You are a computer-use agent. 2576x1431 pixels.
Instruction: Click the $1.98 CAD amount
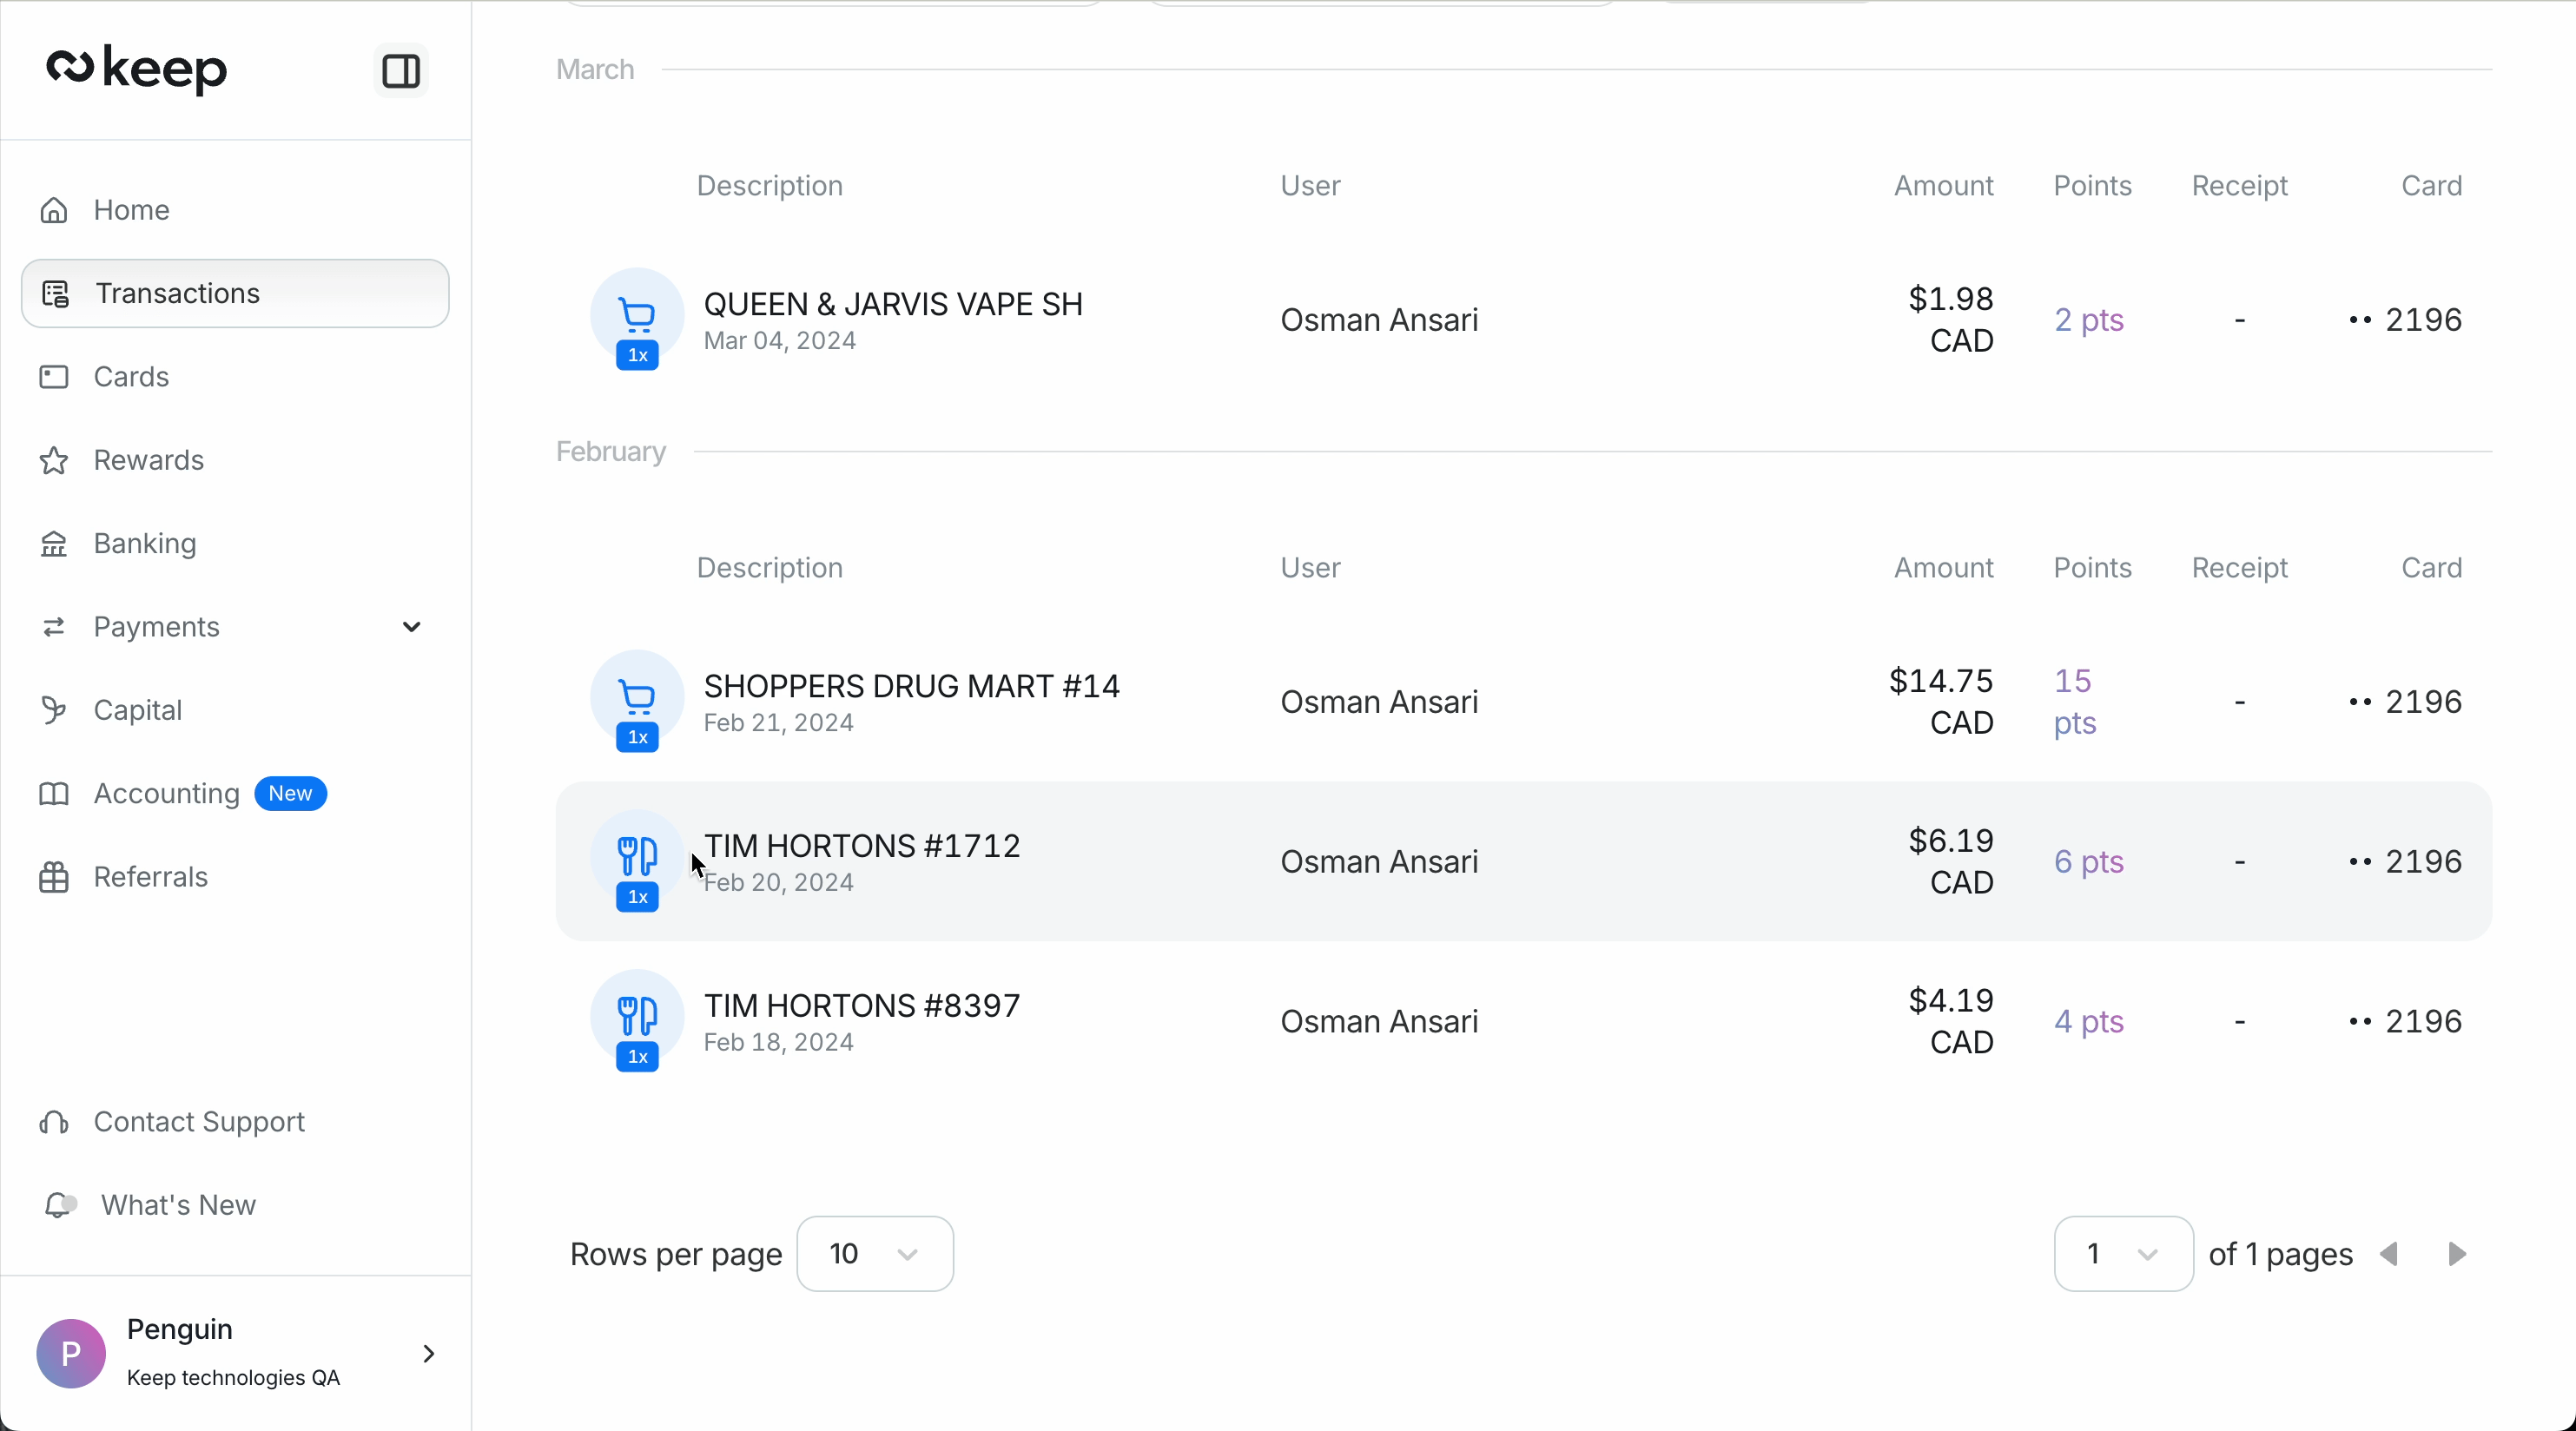tap(1951, 320)
